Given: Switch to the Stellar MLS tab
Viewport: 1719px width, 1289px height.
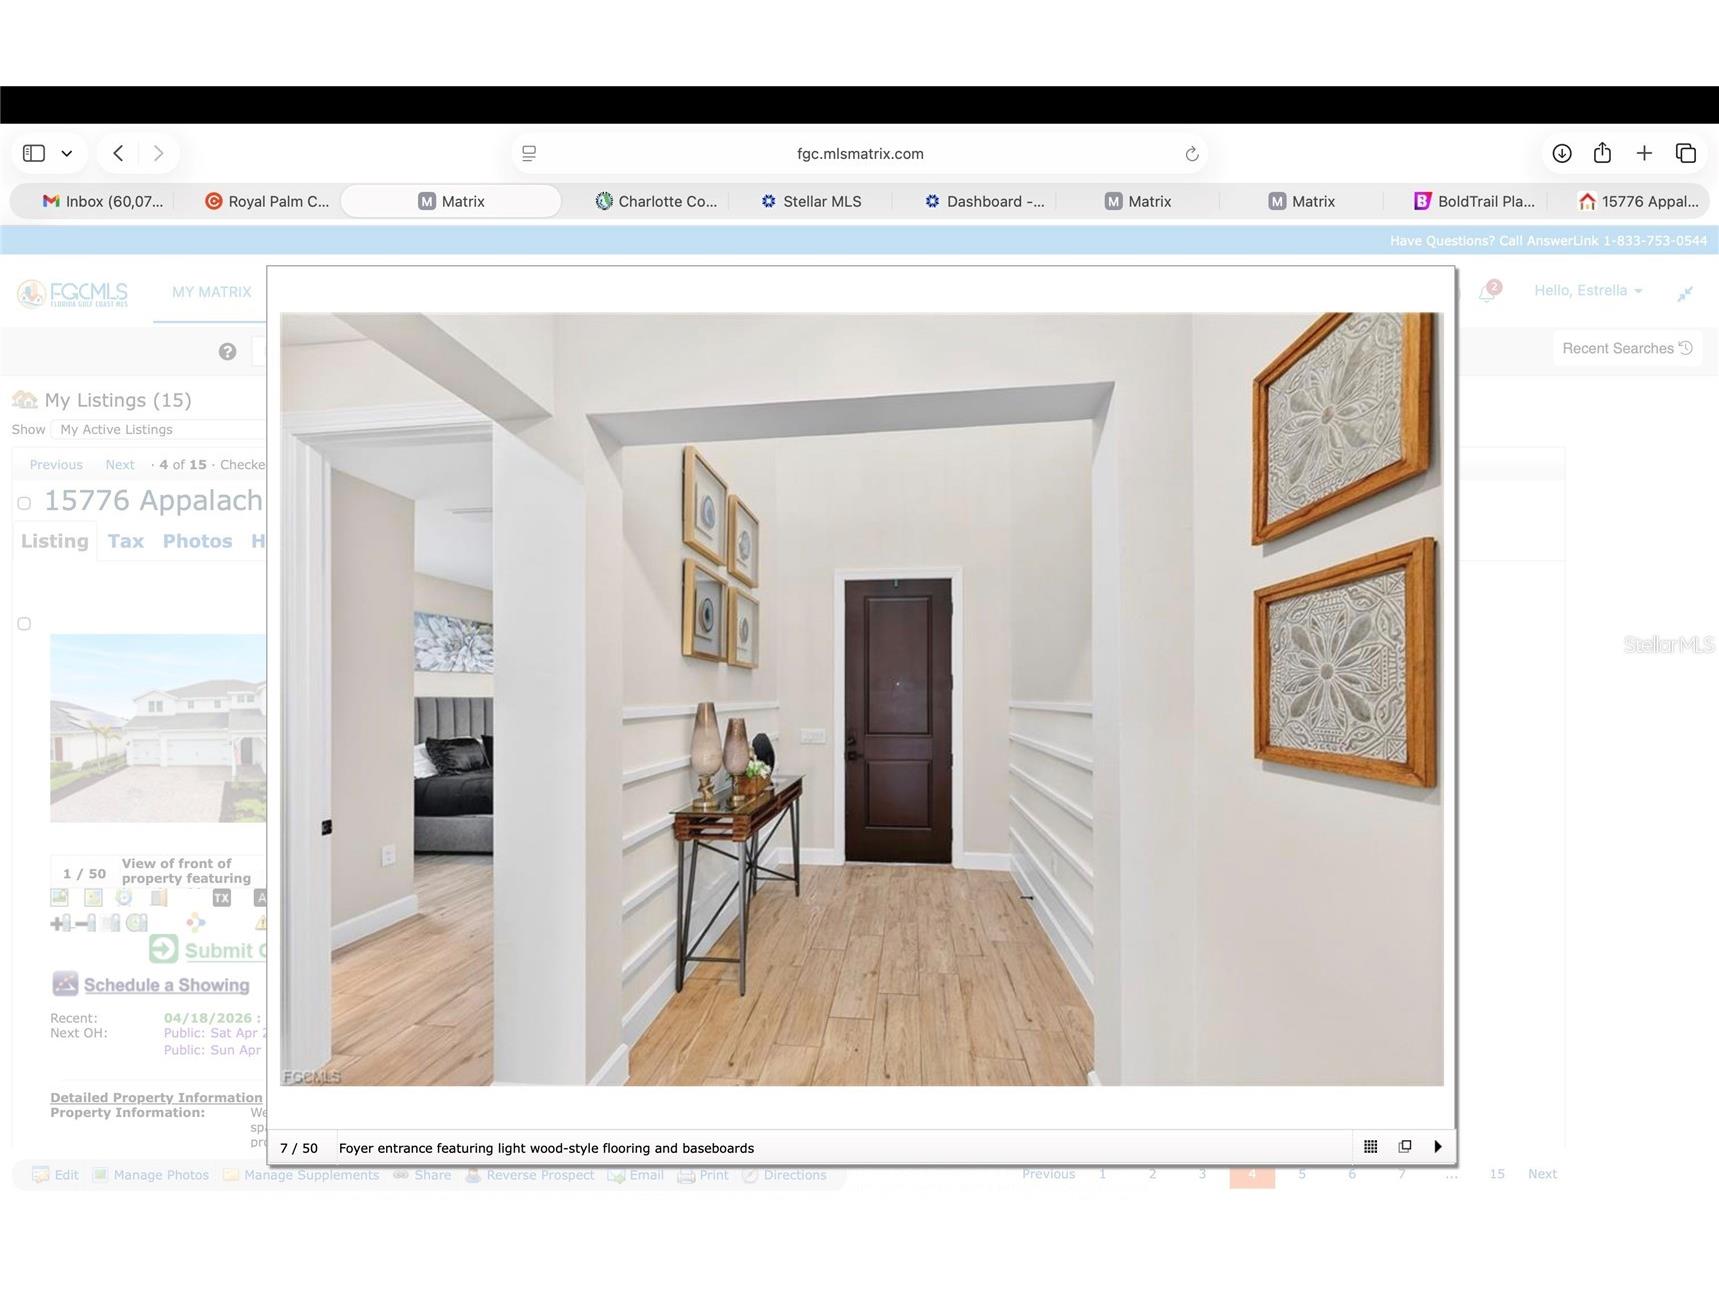Looking at the screenshot, I should 811,201.
